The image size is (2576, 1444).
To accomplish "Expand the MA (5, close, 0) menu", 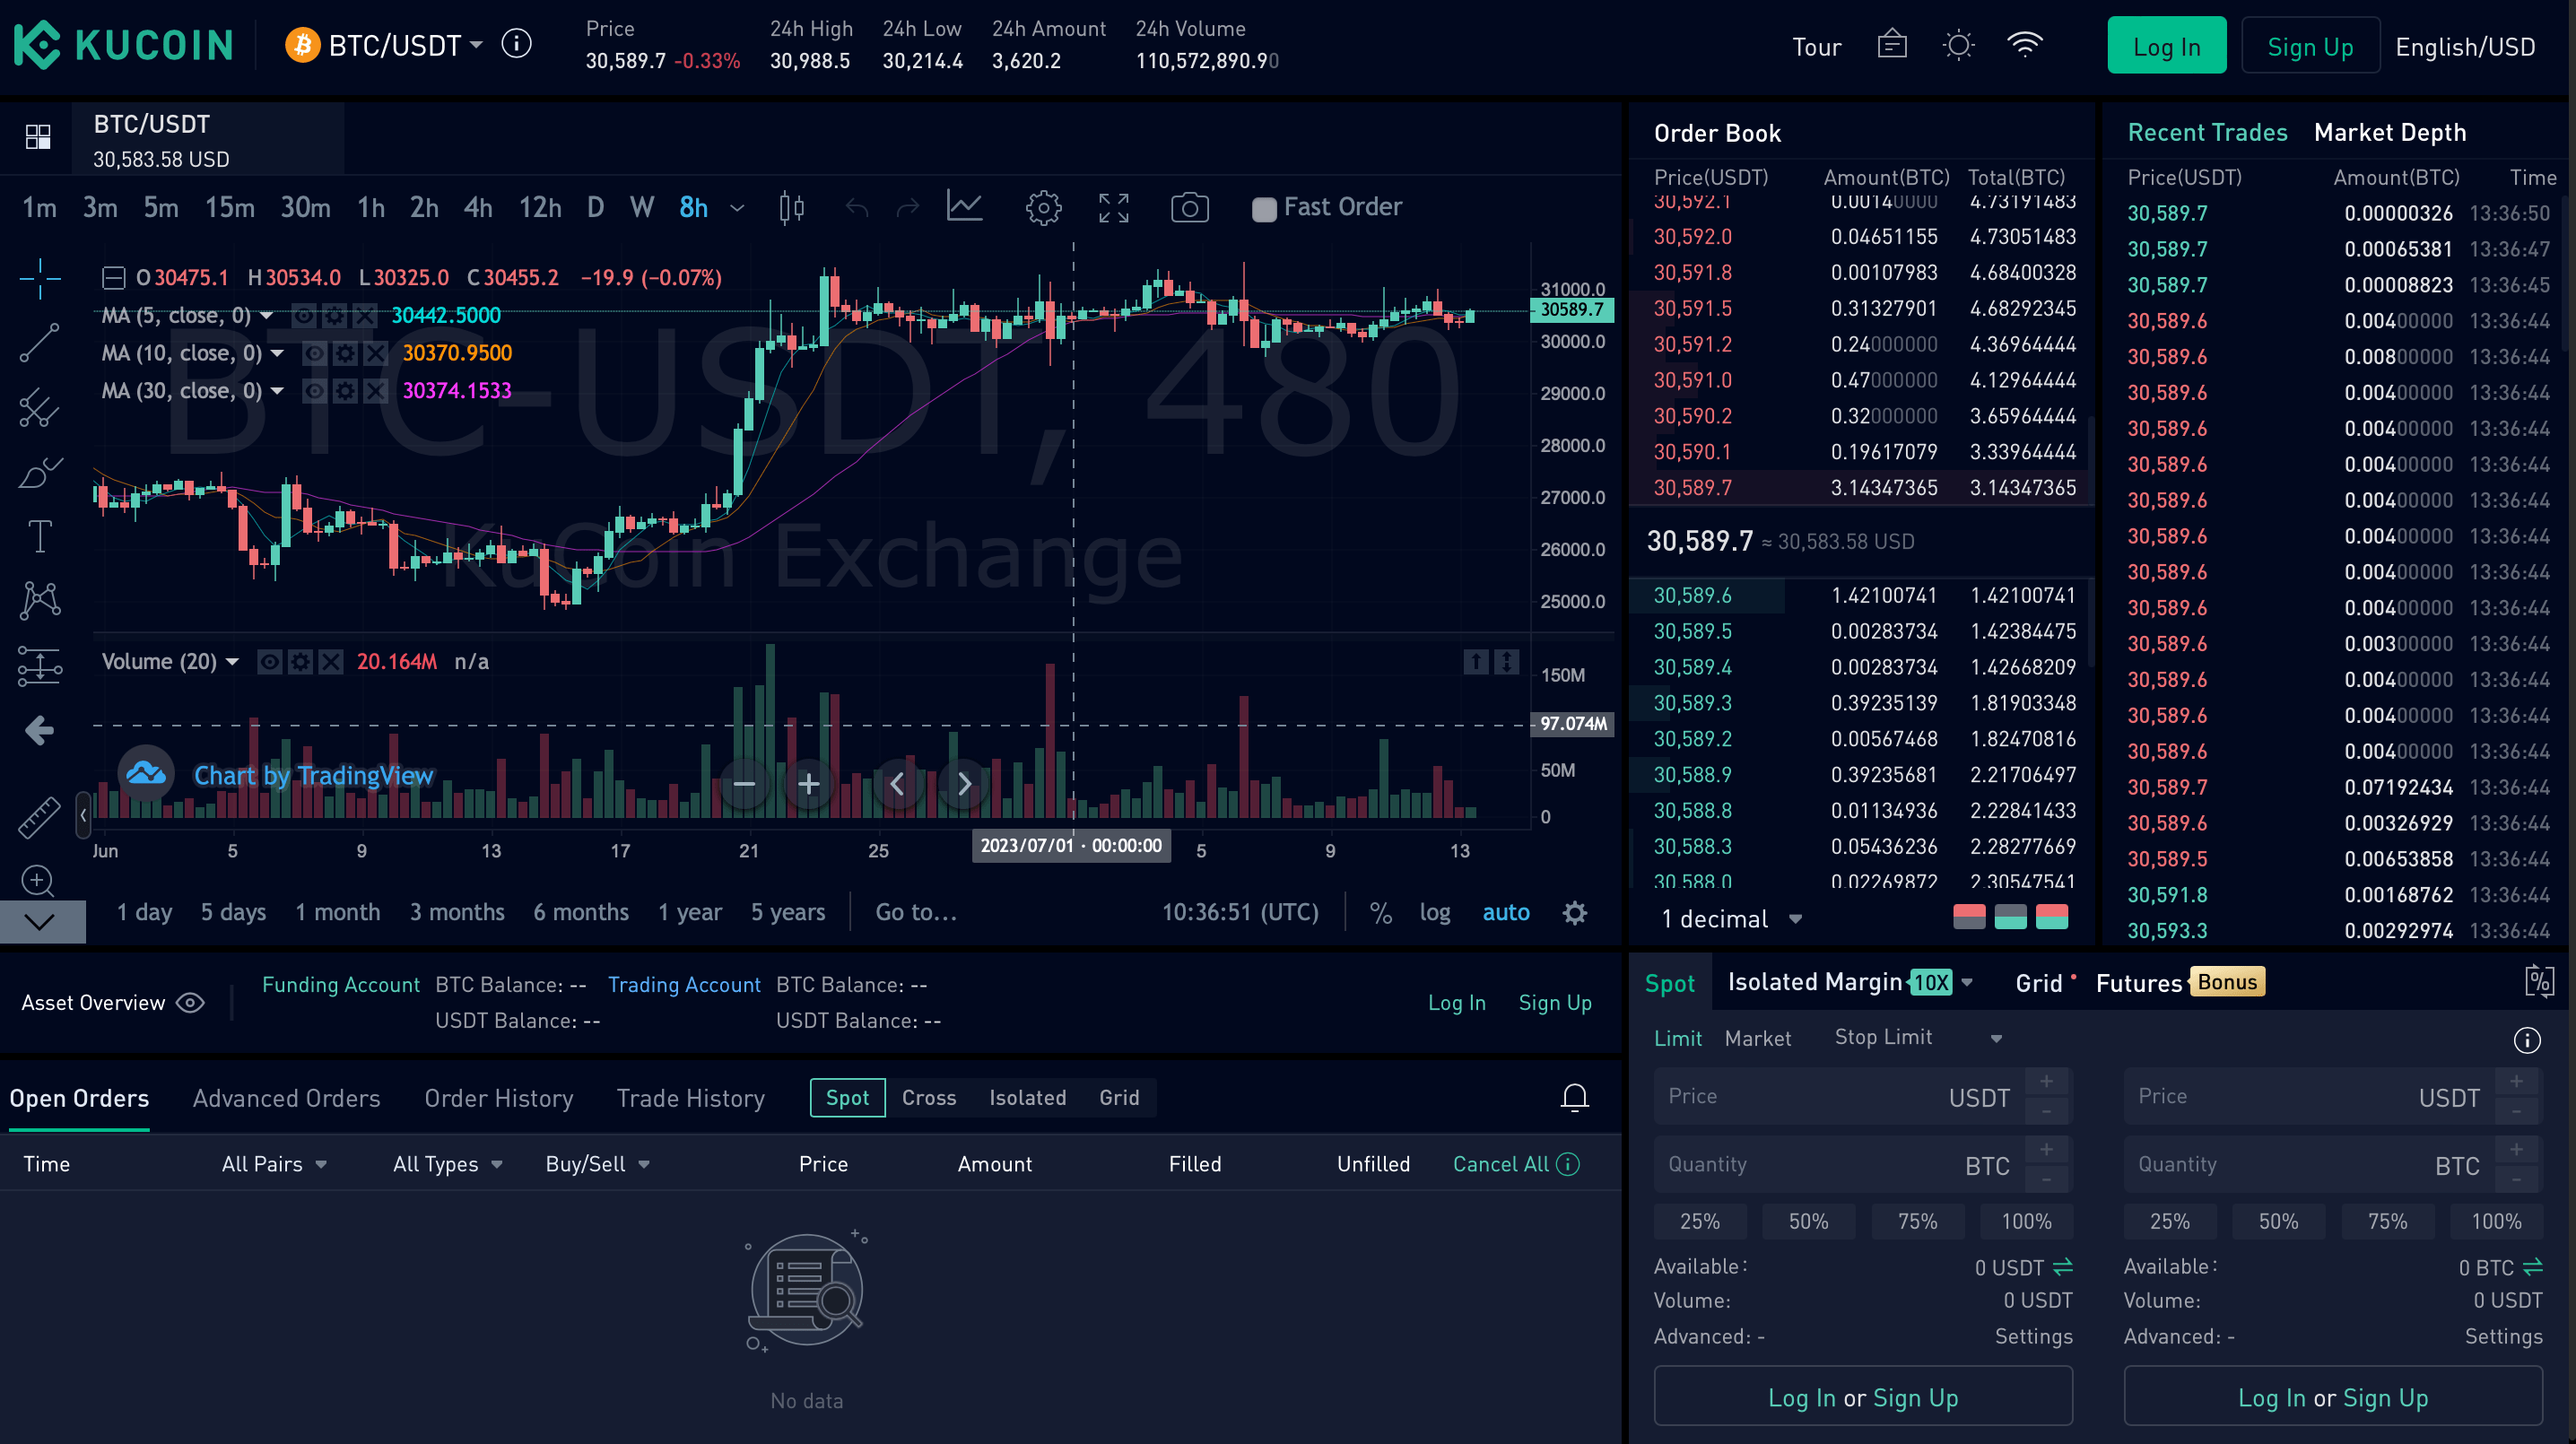I will coord(267,316).
